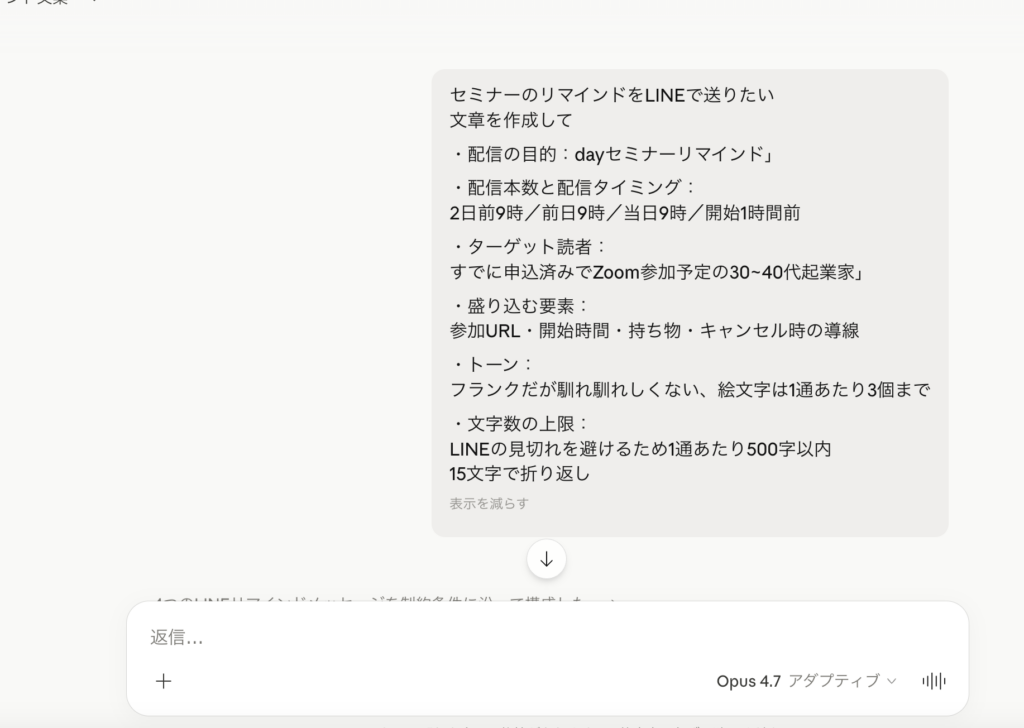Screen dimensions: 1024x728
Task: Expand the chat title dropdown chevron at top-left
Action: click(x=92, y=3)
